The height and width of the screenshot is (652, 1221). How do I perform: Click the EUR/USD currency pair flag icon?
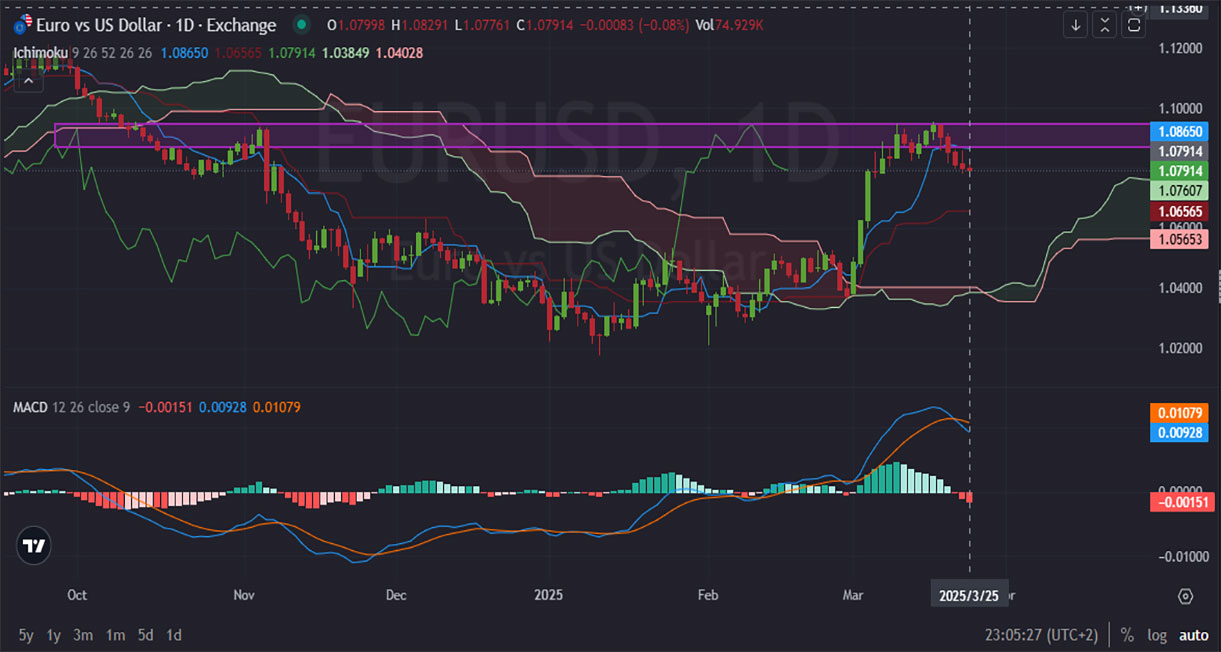tap(21, 24)
